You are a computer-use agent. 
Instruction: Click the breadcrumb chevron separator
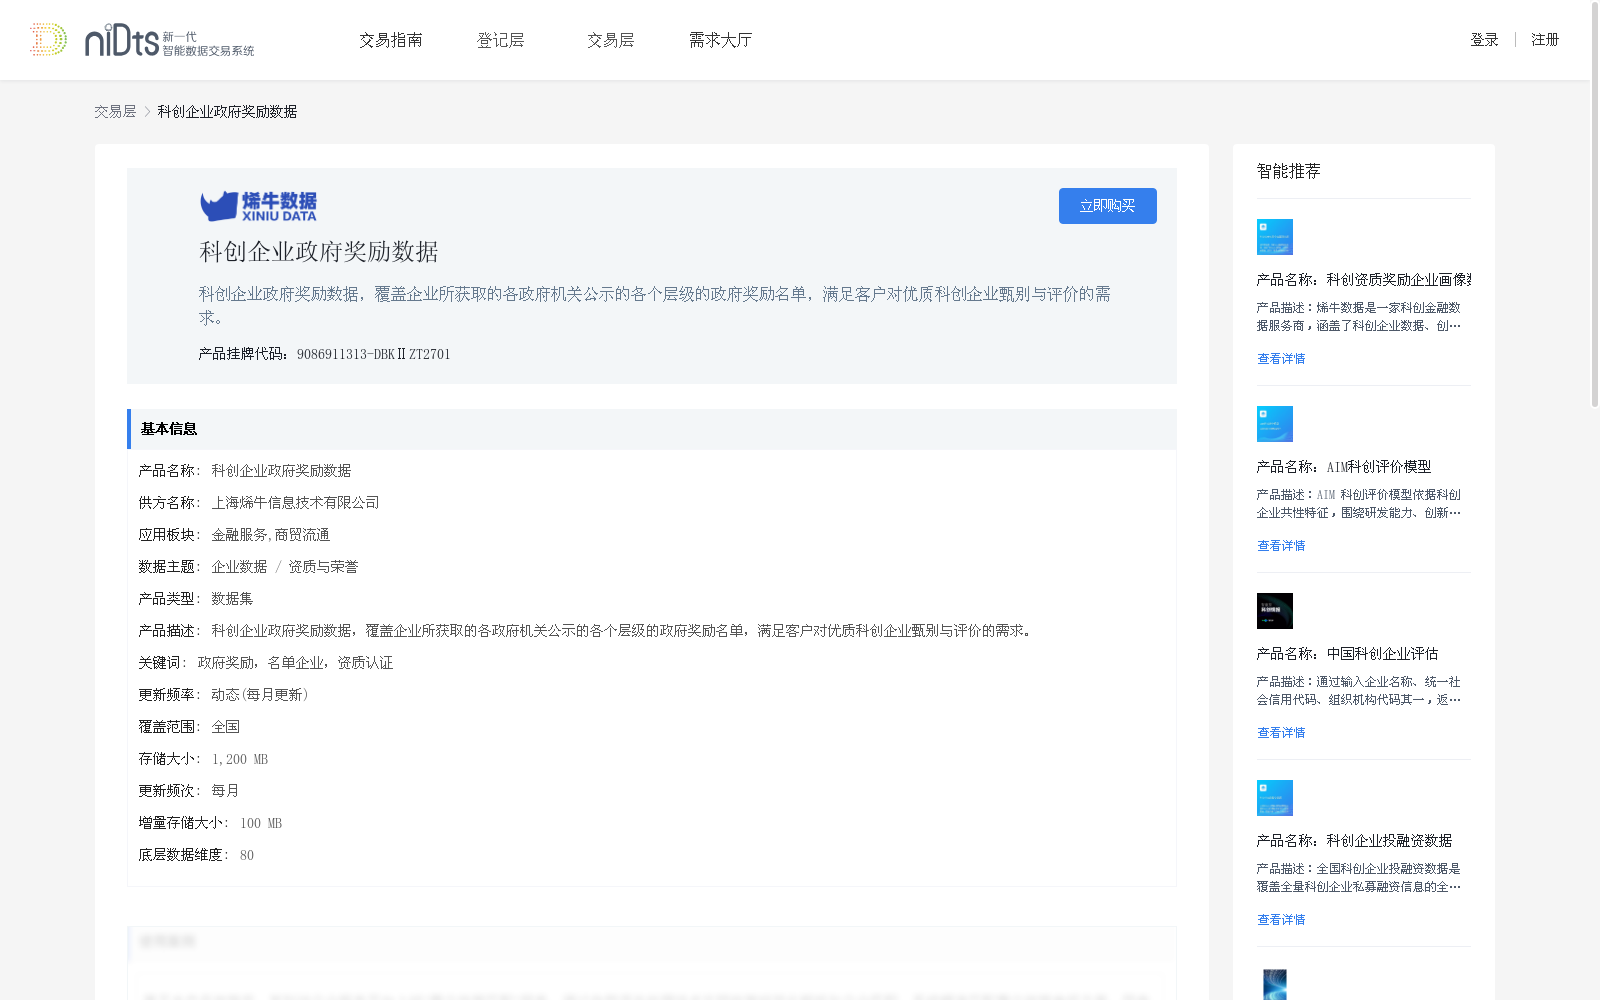tap(147, 112)
